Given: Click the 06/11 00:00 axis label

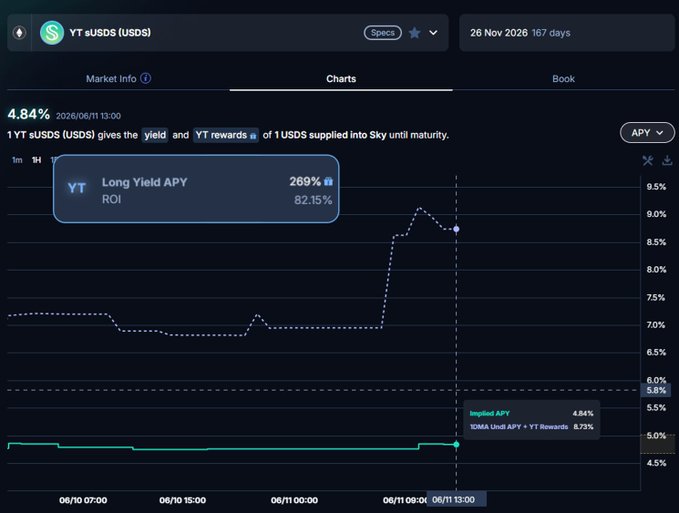Looking at the screenshot, I should 294,500.
